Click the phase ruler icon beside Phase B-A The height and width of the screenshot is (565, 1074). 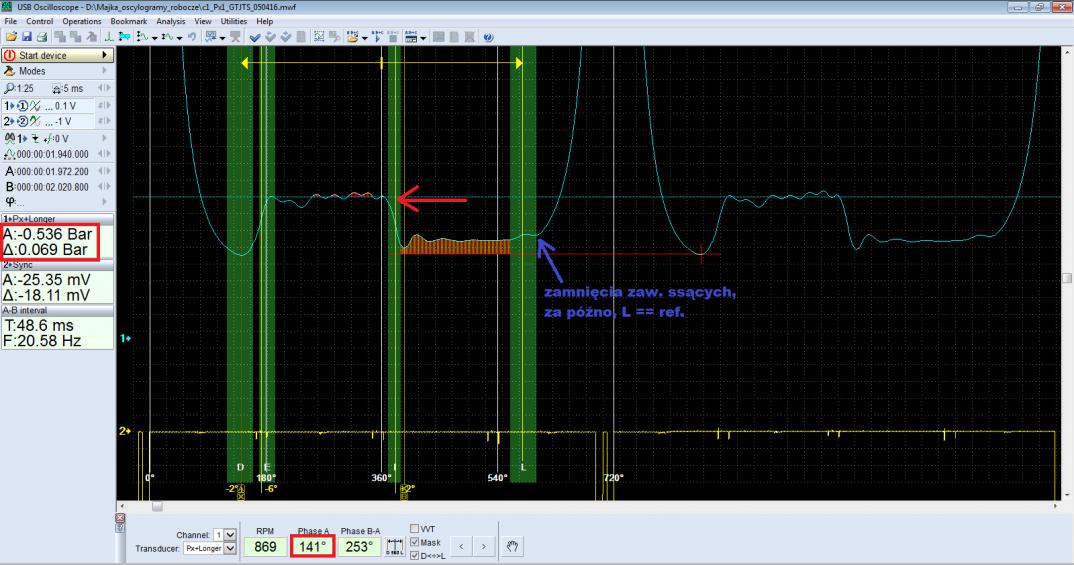pos(395,547)
